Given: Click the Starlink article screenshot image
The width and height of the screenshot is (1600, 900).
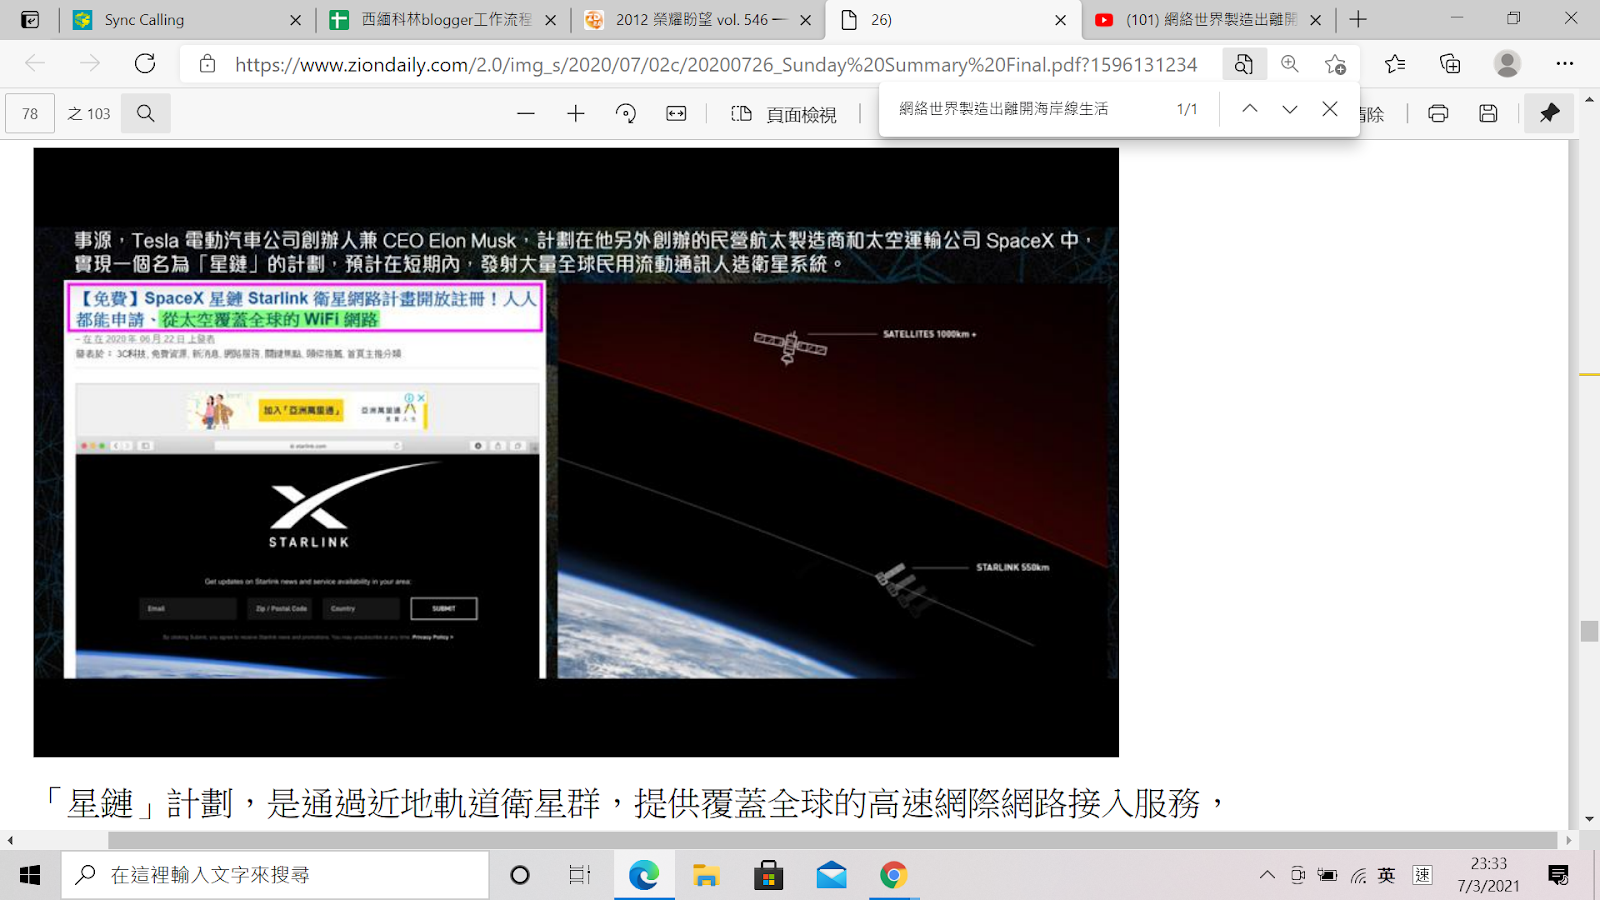Looking at the screenshot, I should 306,480.
